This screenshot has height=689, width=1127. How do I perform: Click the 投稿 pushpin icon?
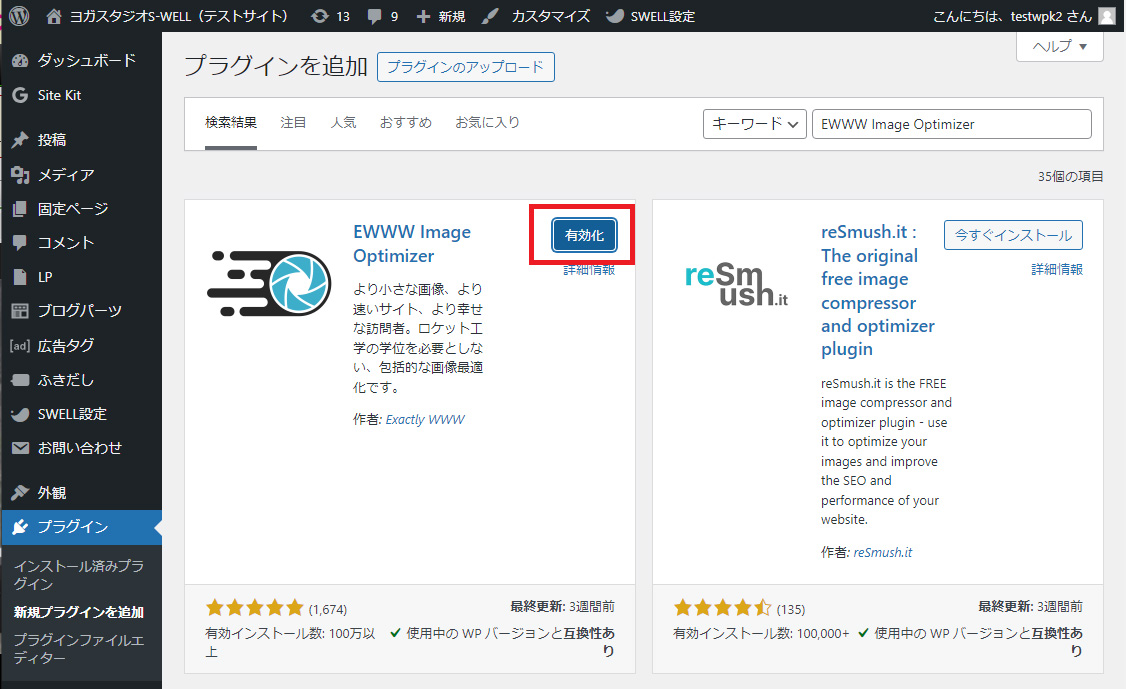click(20, 140)
